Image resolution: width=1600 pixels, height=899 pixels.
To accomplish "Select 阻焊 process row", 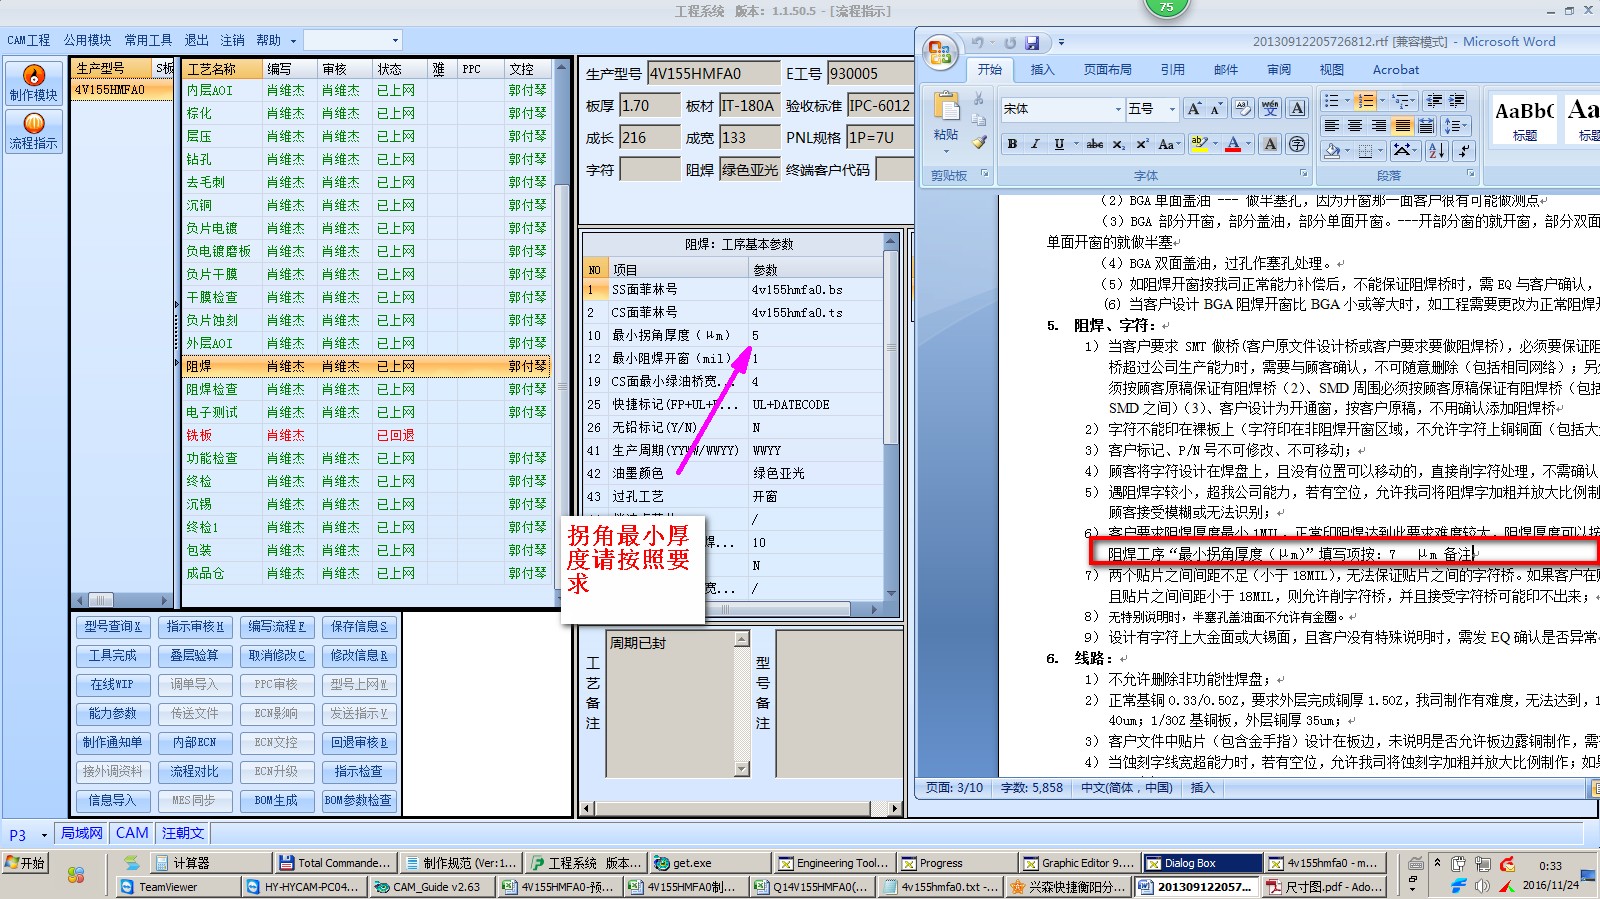I will pos(366,366).
